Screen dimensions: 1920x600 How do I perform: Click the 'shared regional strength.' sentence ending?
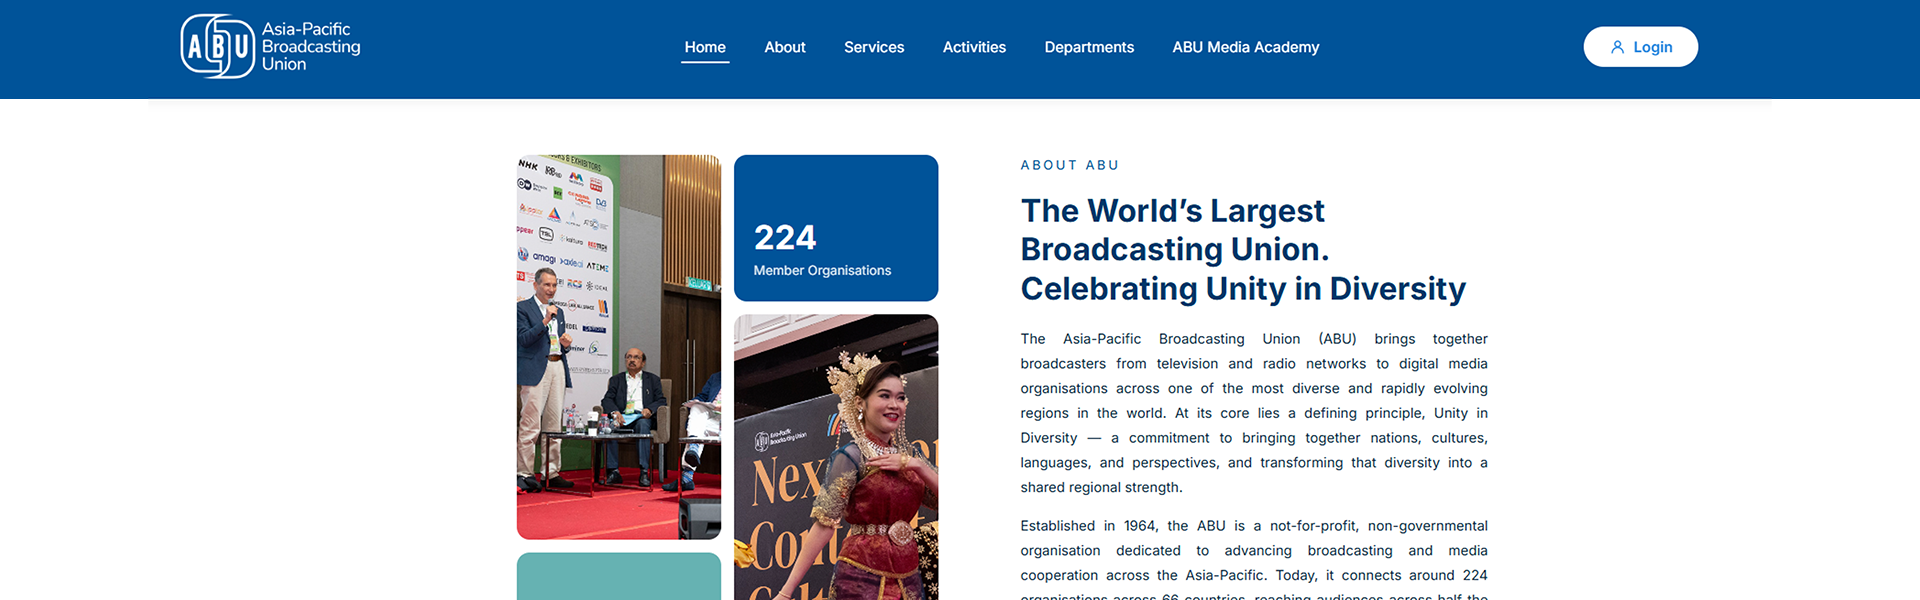1101,487
